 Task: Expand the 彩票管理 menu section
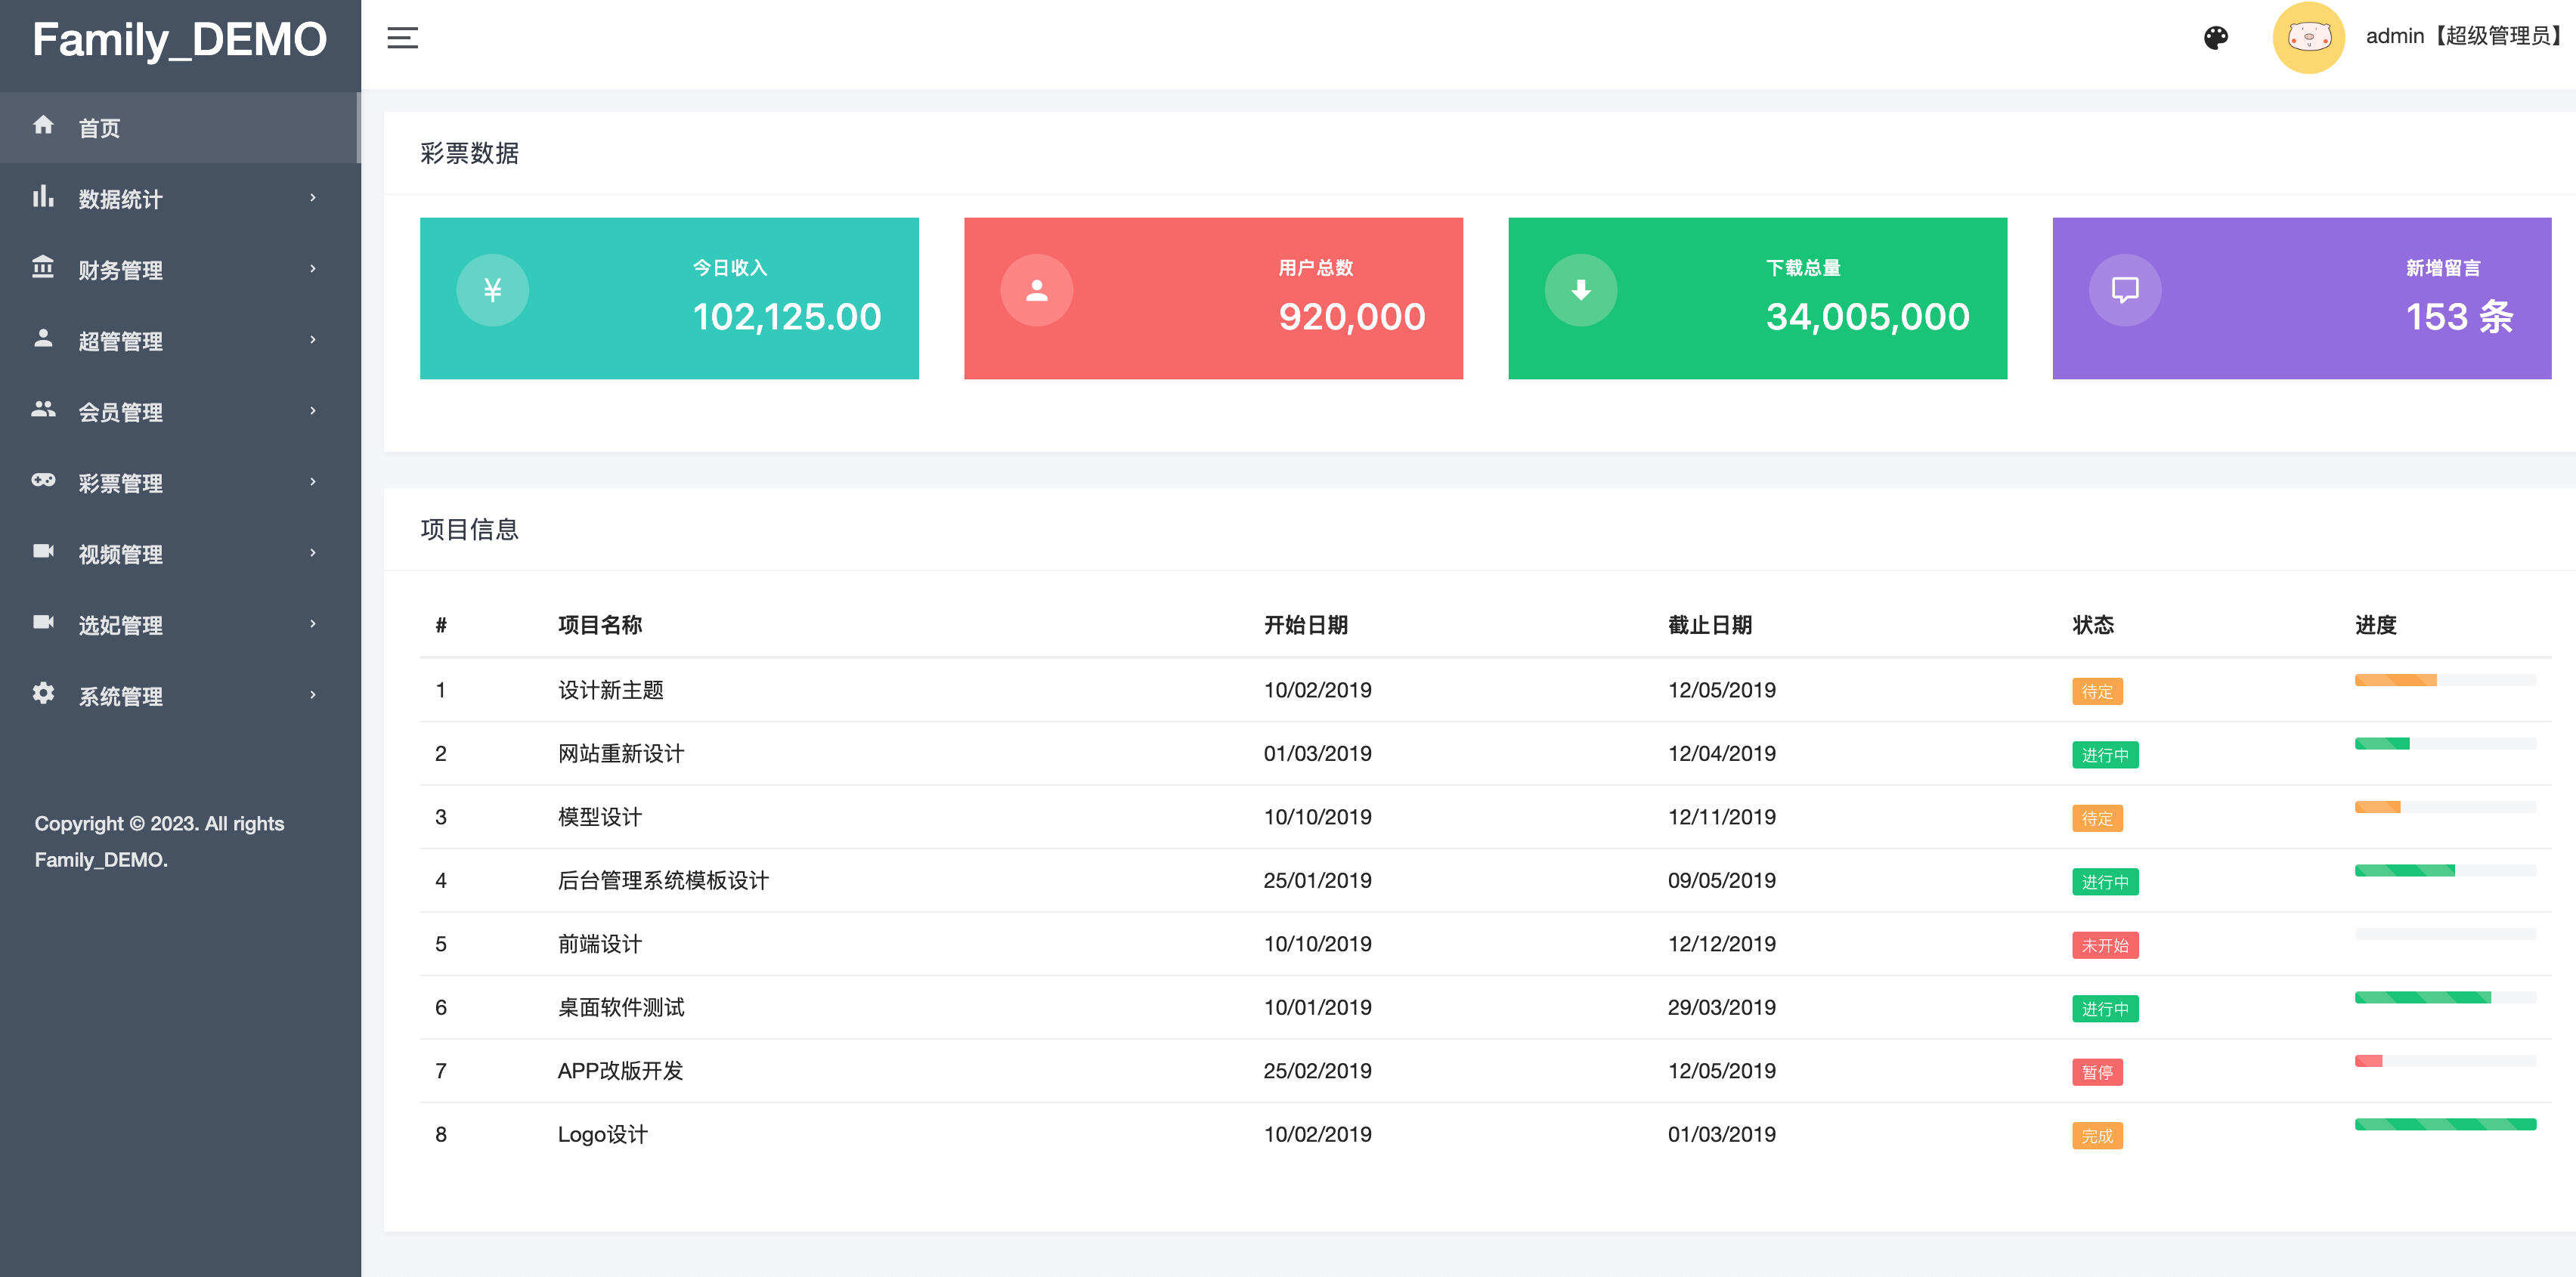(x=120, y=482)
